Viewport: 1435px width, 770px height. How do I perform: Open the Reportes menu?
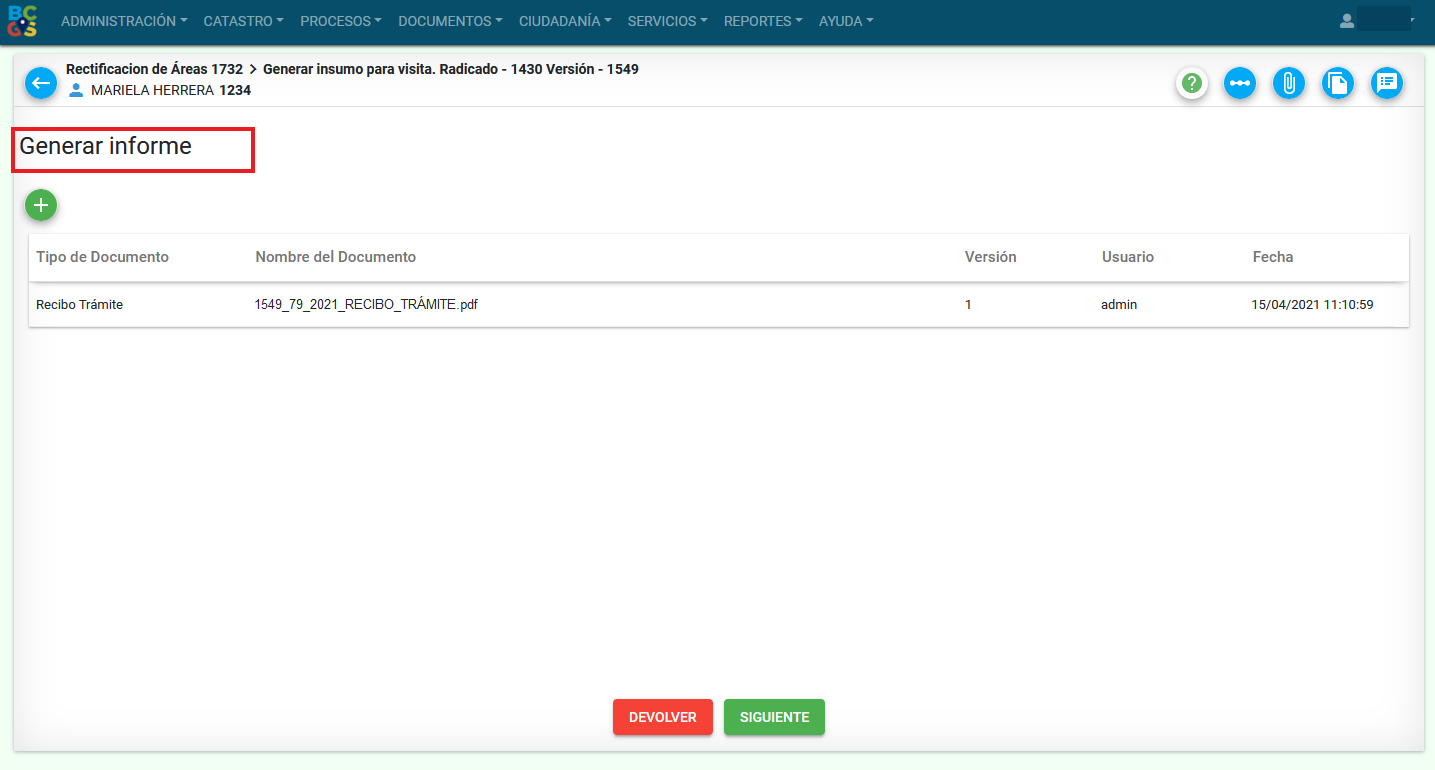[x=763, y=21]
